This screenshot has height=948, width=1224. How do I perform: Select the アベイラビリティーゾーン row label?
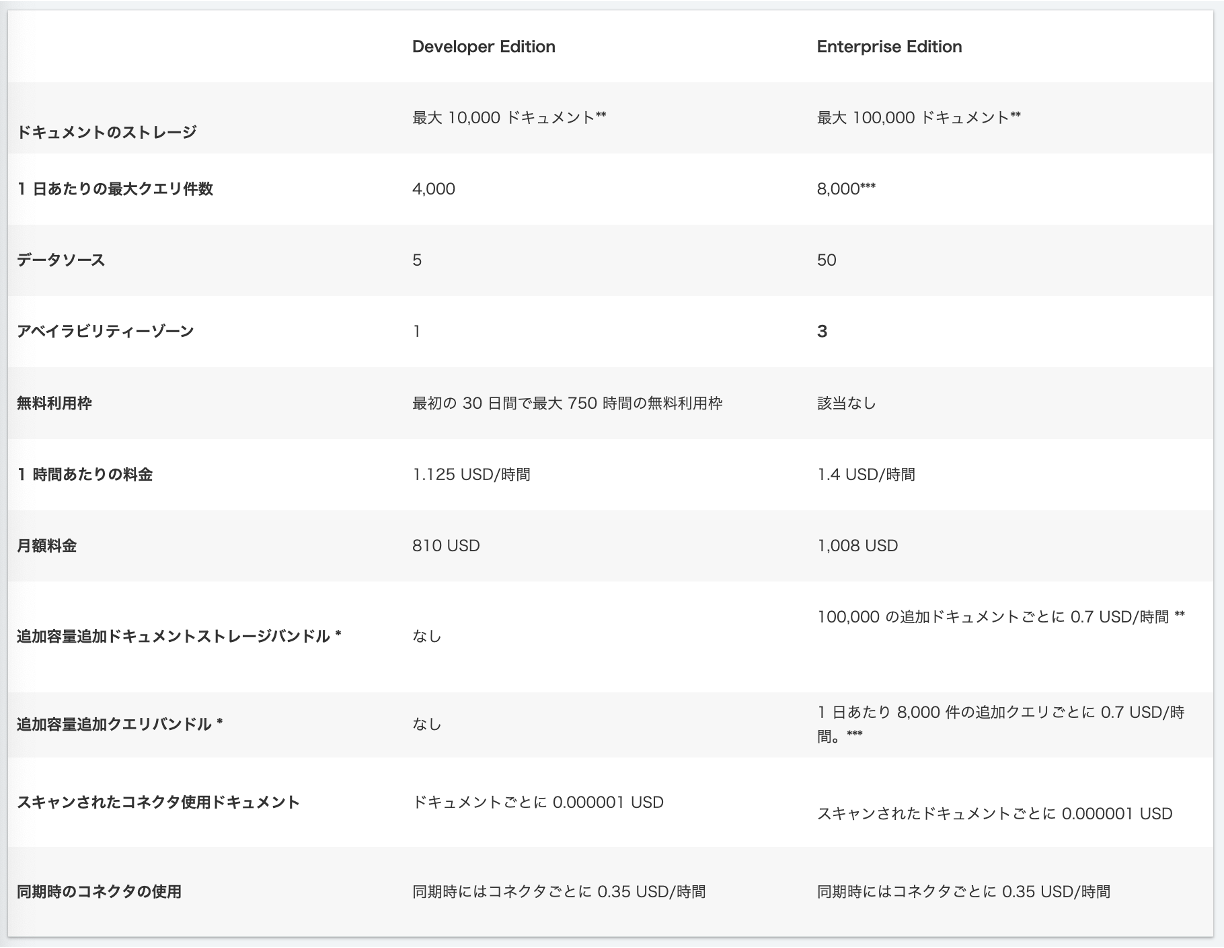click(105, 331)
